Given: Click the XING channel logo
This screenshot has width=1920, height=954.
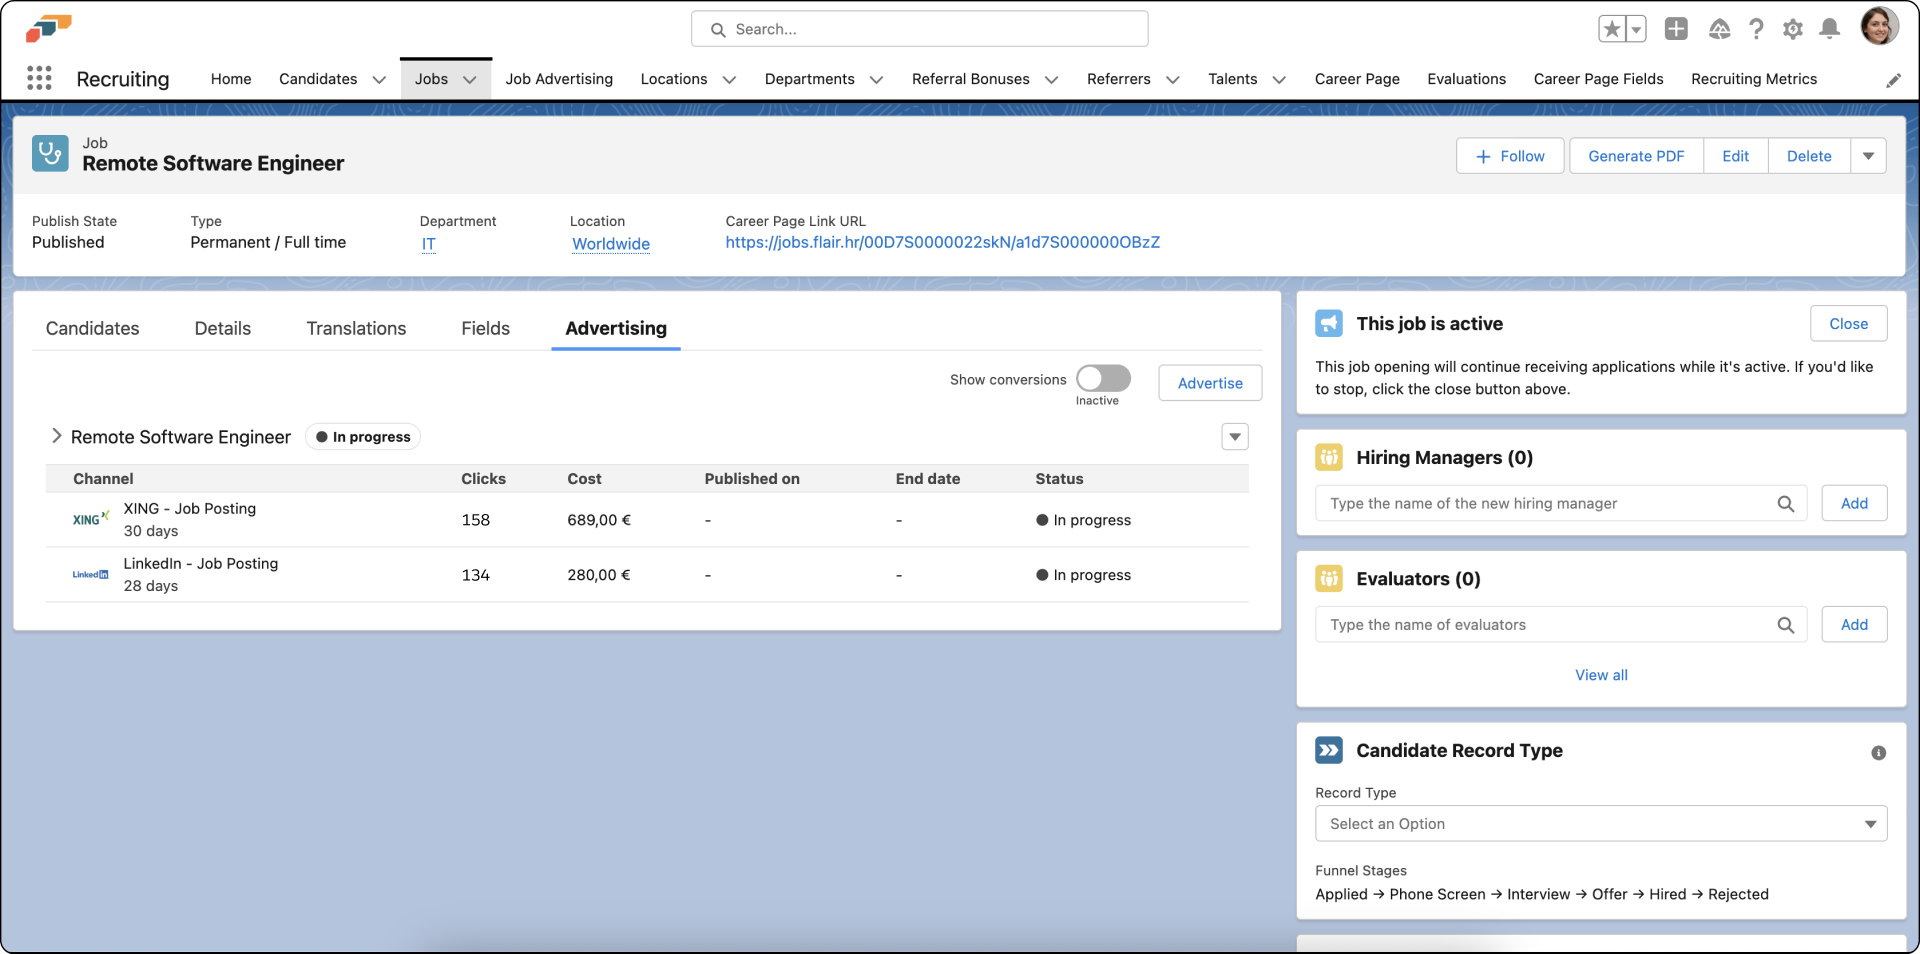Looking at the screenshot, I should (90, 519).
